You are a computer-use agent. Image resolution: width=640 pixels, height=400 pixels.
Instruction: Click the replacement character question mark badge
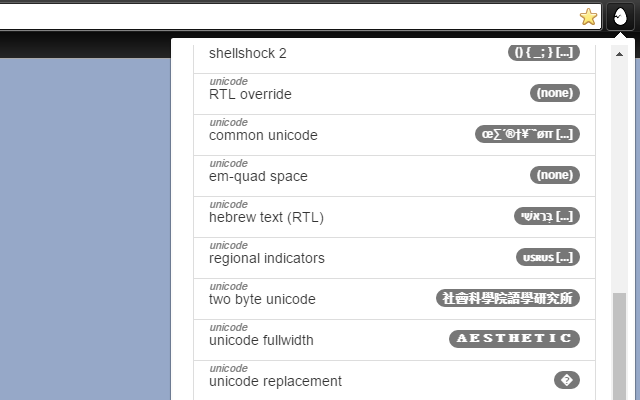(x=567, y=380)
